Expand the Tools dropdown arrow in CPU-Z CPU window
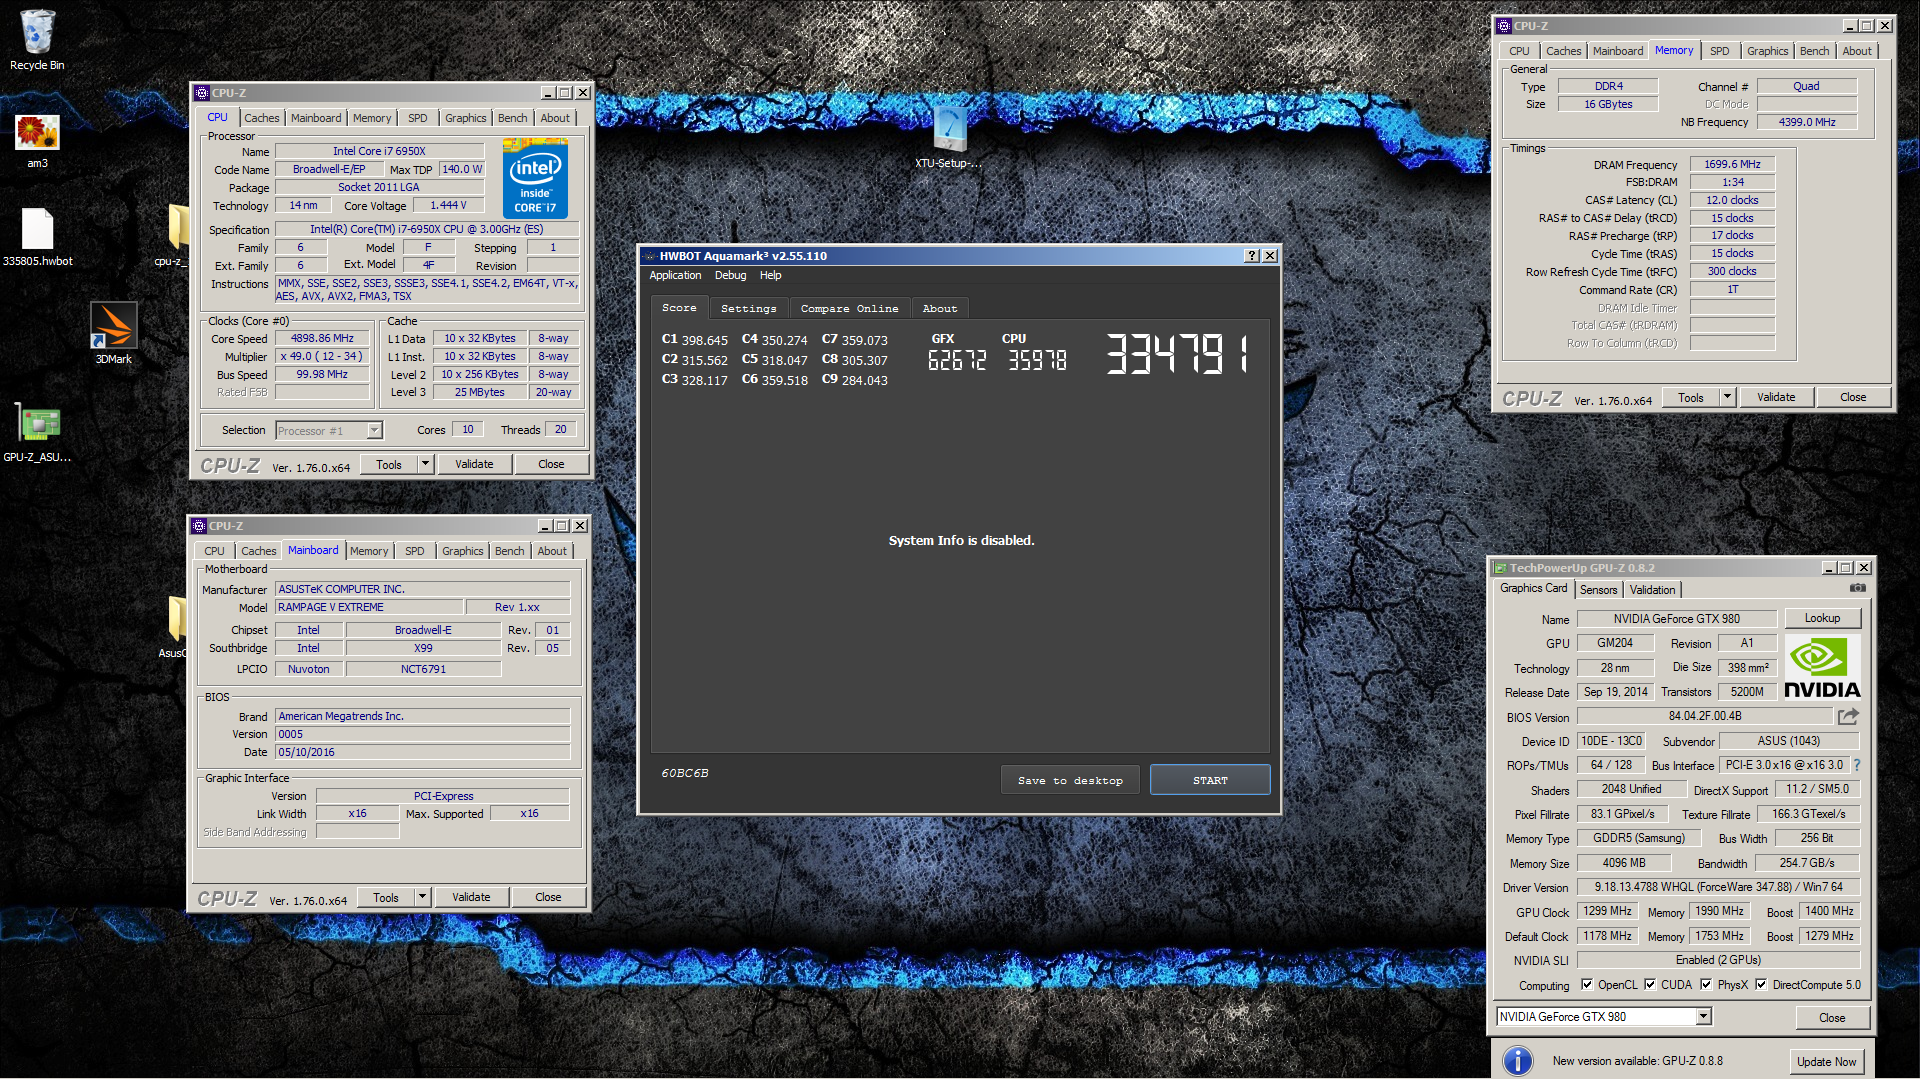 click(425, 465)
